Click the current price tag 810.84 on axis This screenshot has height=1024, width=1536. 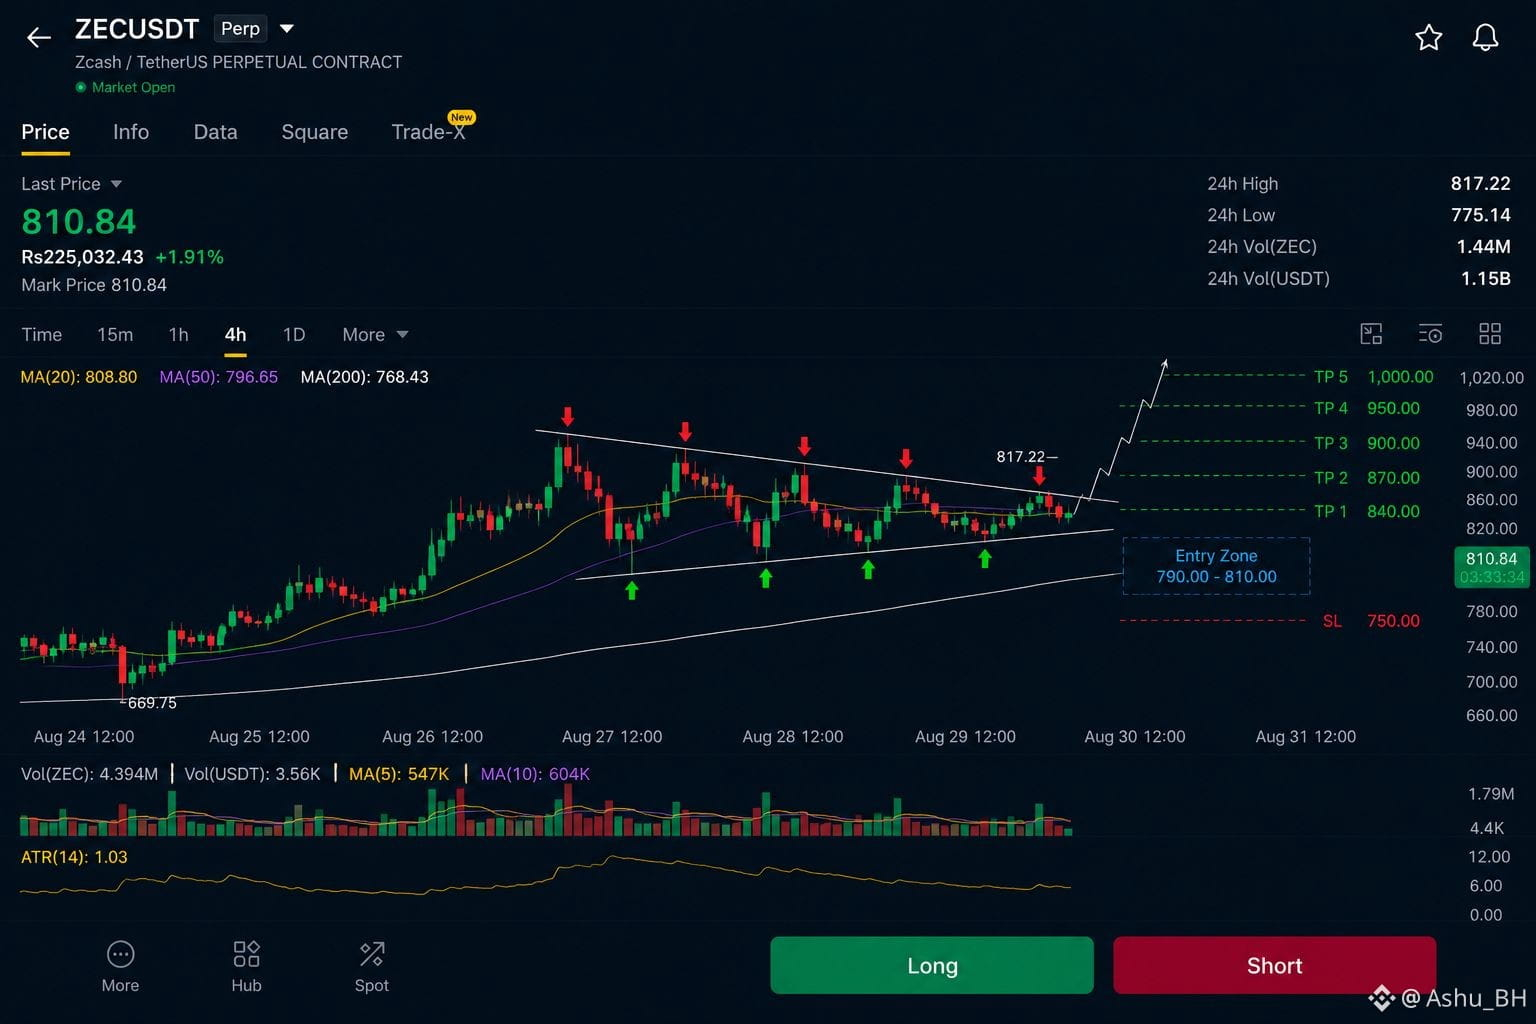[1491, 567]
